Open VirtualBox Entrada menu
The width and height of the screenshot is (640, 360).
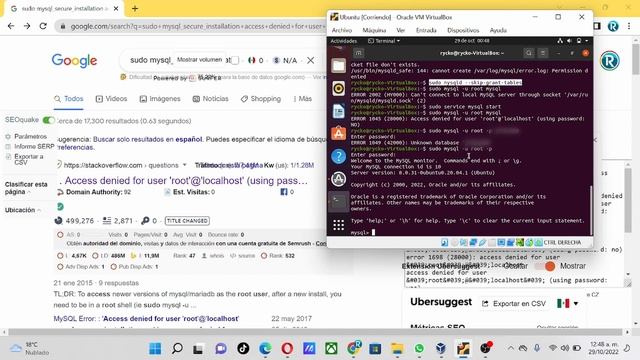tap(426, 30)
